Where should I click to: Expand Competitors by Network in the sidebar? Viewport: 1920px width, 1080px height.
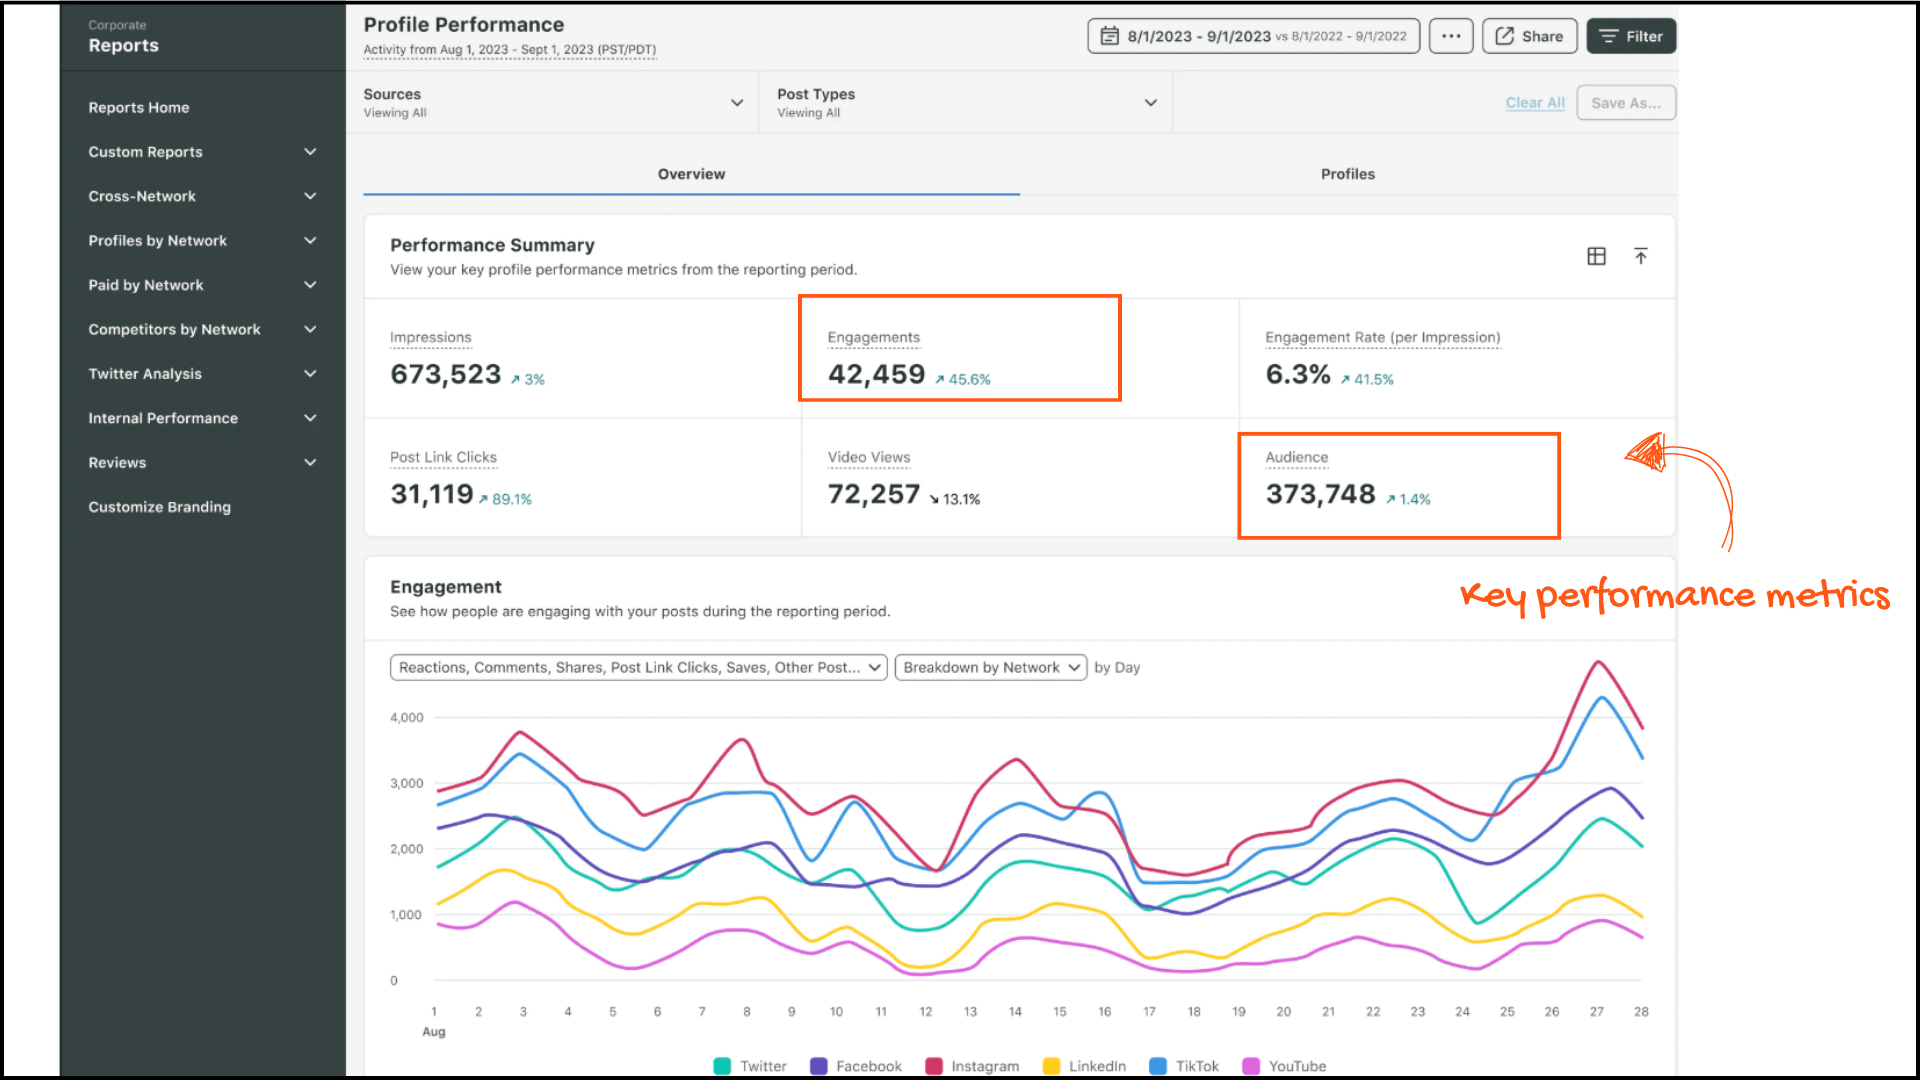[x=201, y=329]
